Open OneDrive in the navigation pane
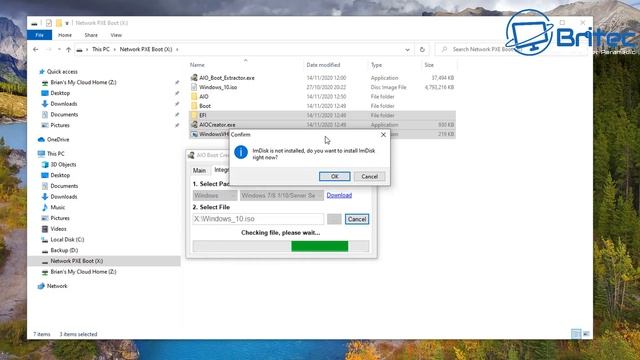This screenshot has width=640, height=360. tap(58, 140)
